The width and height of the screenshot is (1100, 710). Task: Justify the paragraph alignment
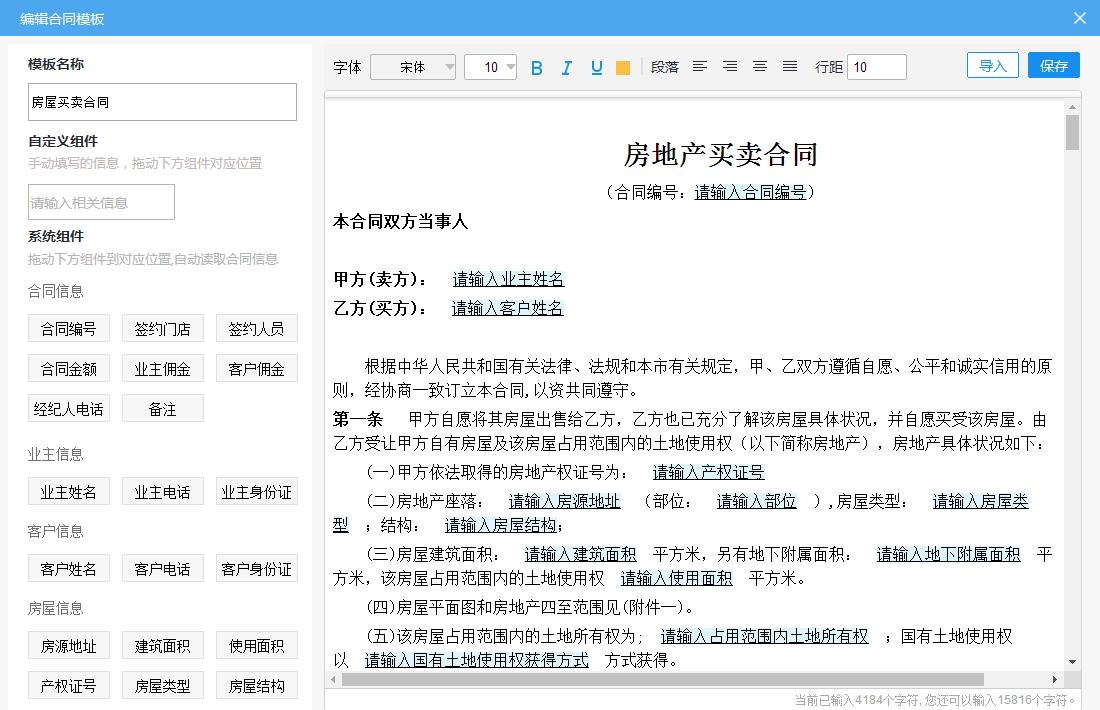coord(790,67)
